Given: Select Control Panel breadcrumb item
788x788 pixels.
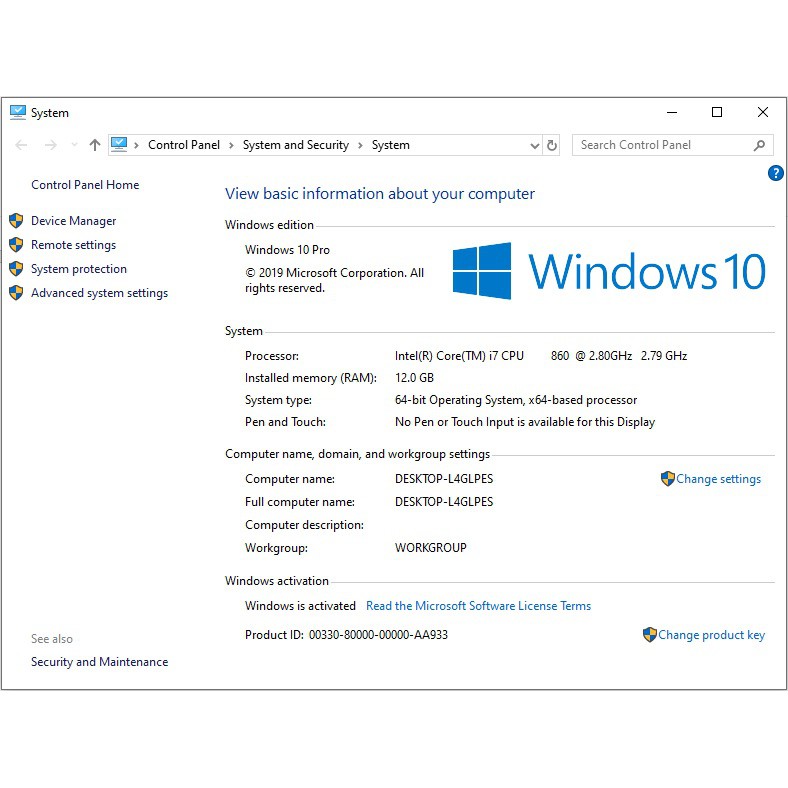Looking at the screenshot, I should 183,145.
